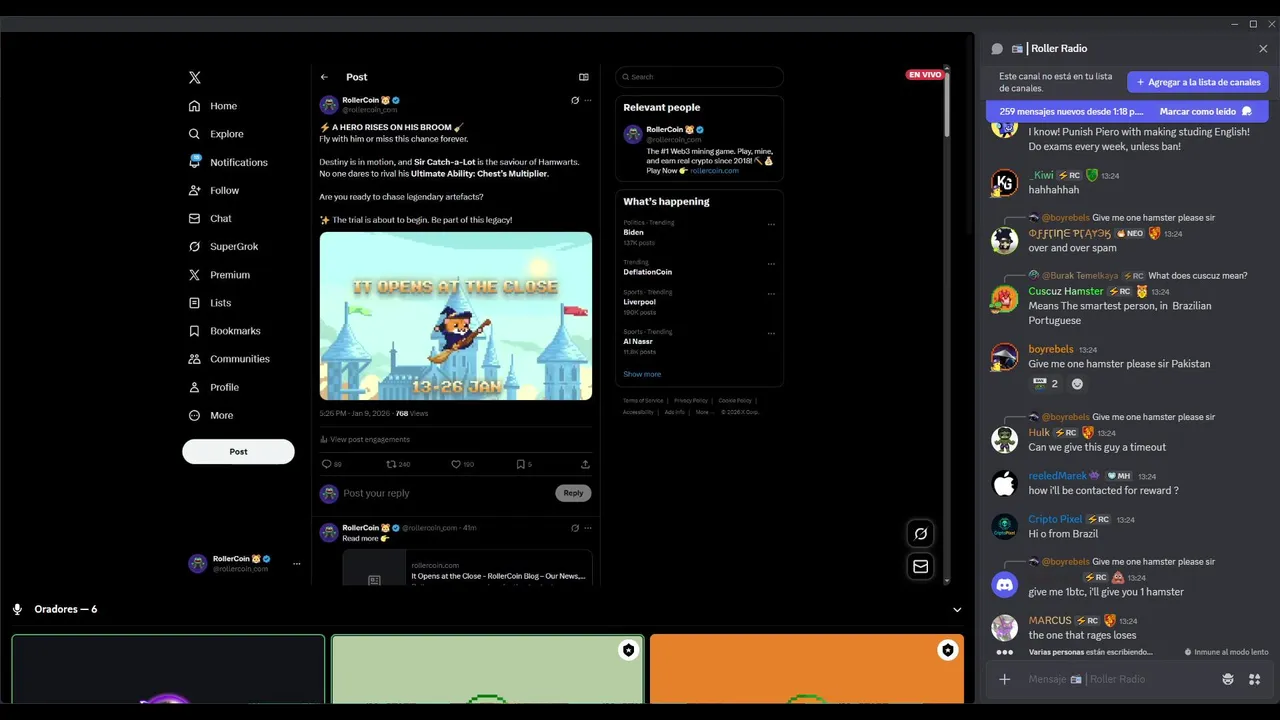The width and height of the screenshot is (1280, 720).
Task: Open three-dot menu on 'Read more' reply
Action: [x=588, y=528]
